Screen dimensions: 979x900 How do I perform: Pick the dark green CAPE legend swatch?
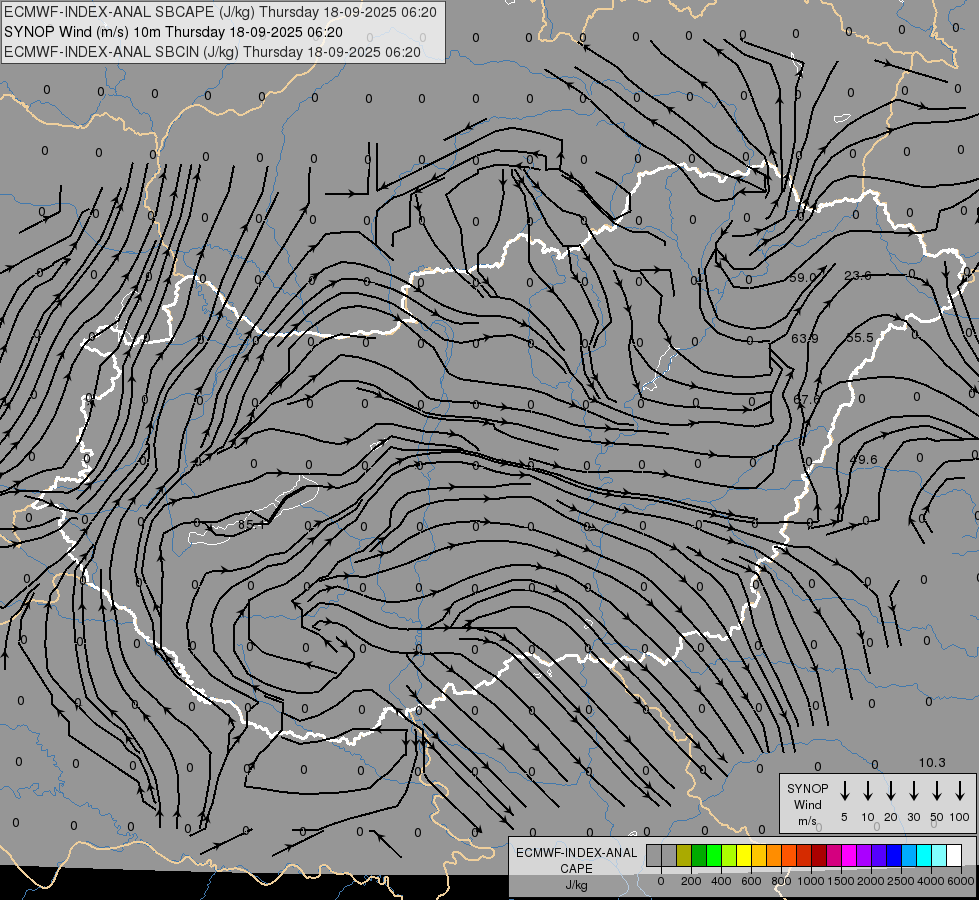(x=699, y=855)
